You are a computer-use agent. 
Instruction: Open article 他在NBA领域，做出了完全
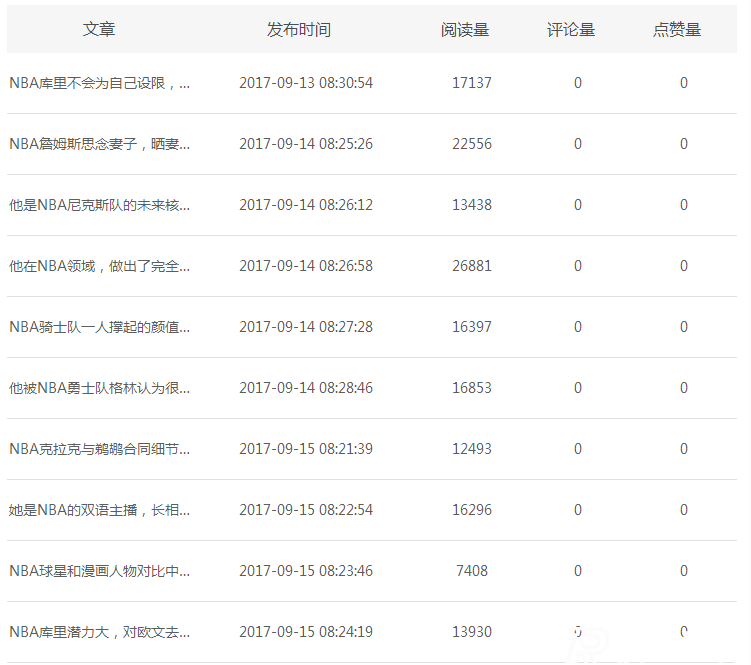pyautogui.click(x=99, y=266)
